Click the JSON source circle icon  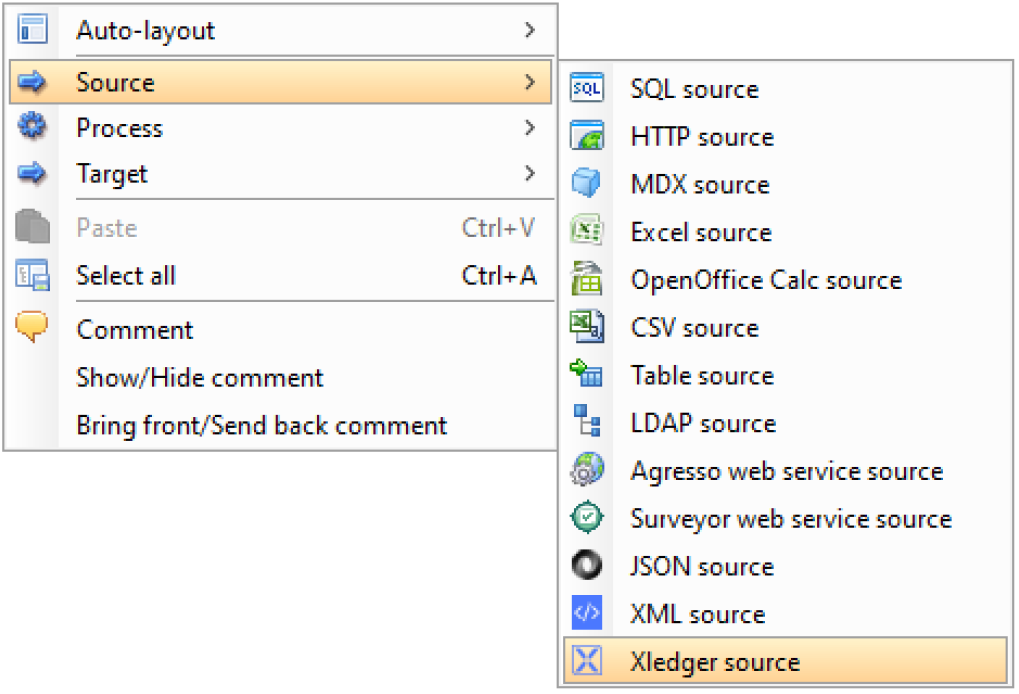(586, 566)
